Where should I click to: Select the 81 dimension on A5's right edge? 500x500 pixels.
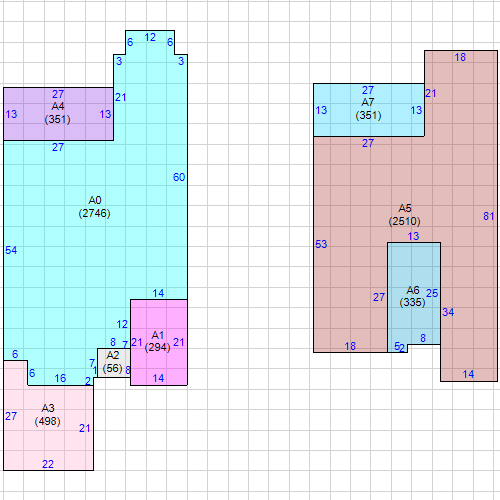[489, 216]
